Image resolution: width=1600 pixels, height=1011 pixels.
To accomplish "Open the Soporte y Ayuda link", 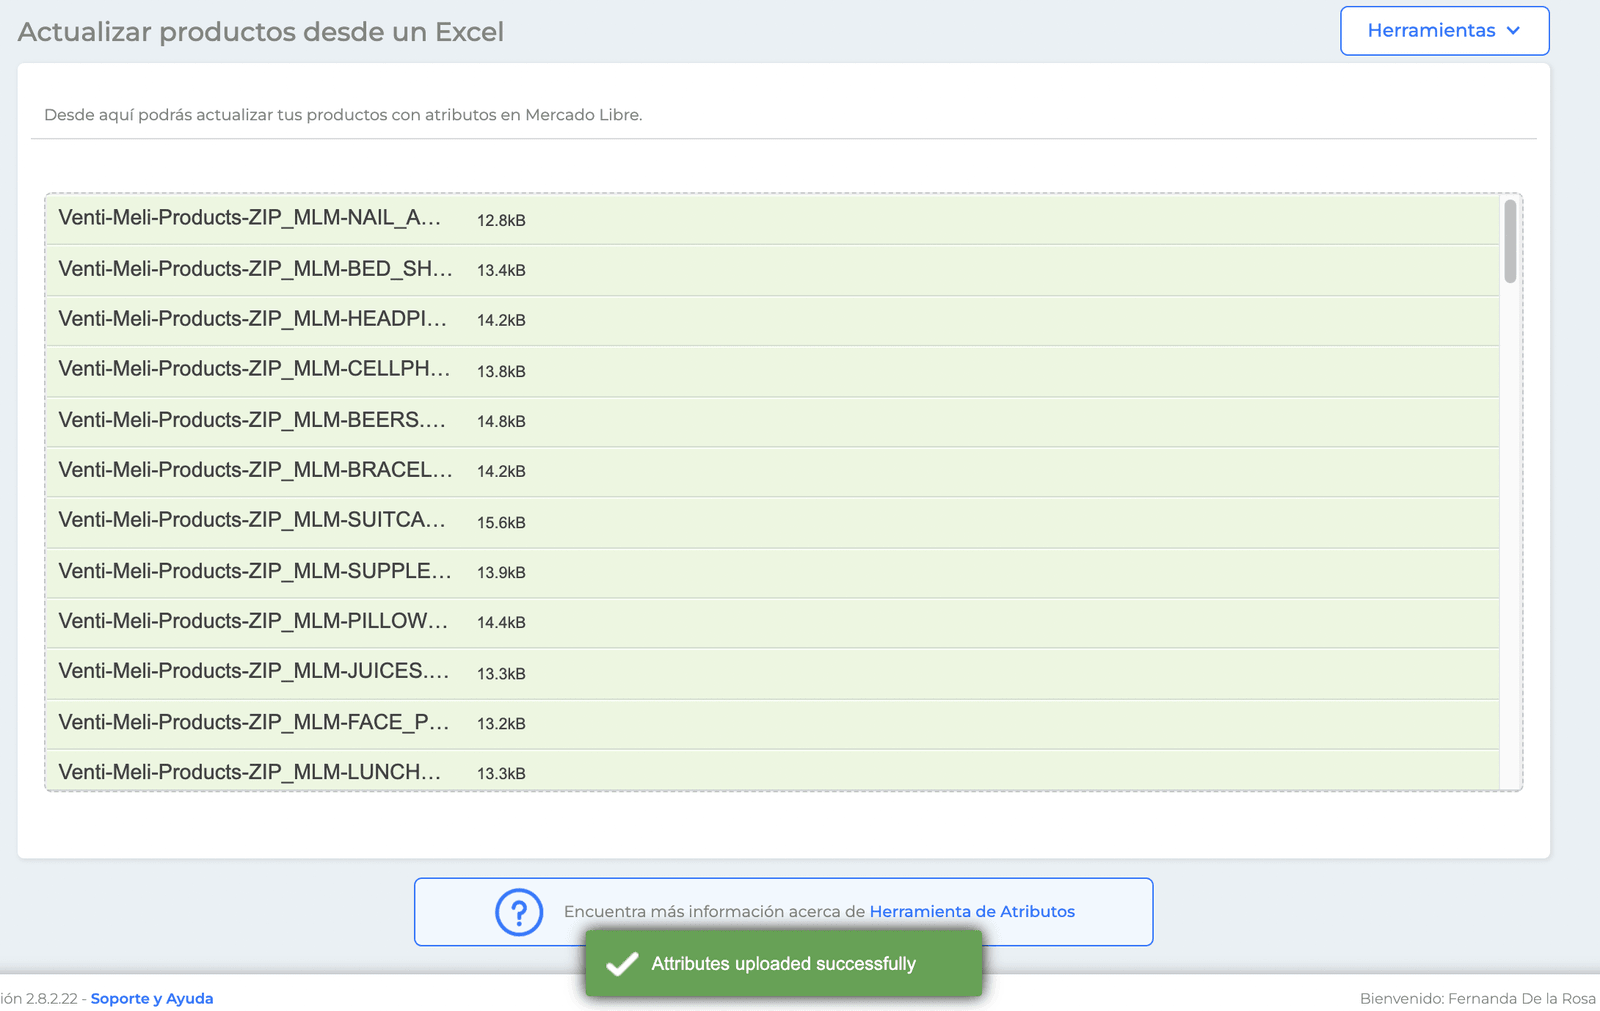I will click(x=152, y=998).
